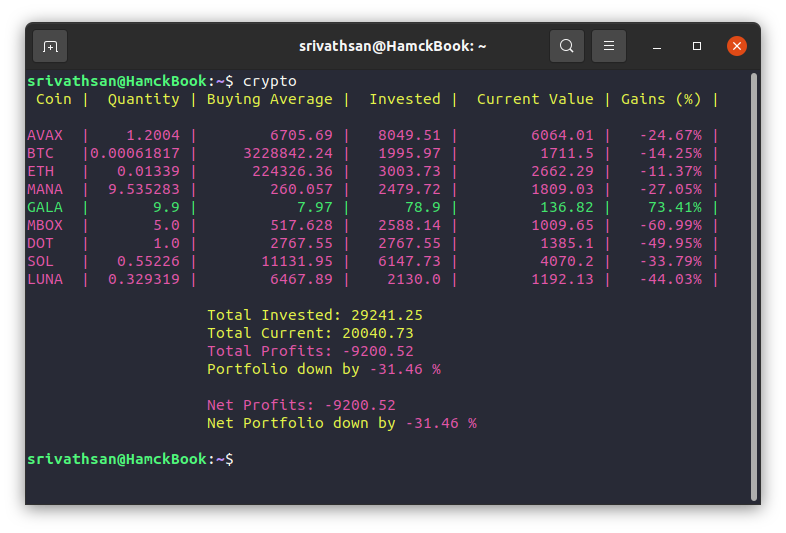Screen dimensions: 786x533
Task: Click the terminal vertical scrollbar
Action: [753, 286]
